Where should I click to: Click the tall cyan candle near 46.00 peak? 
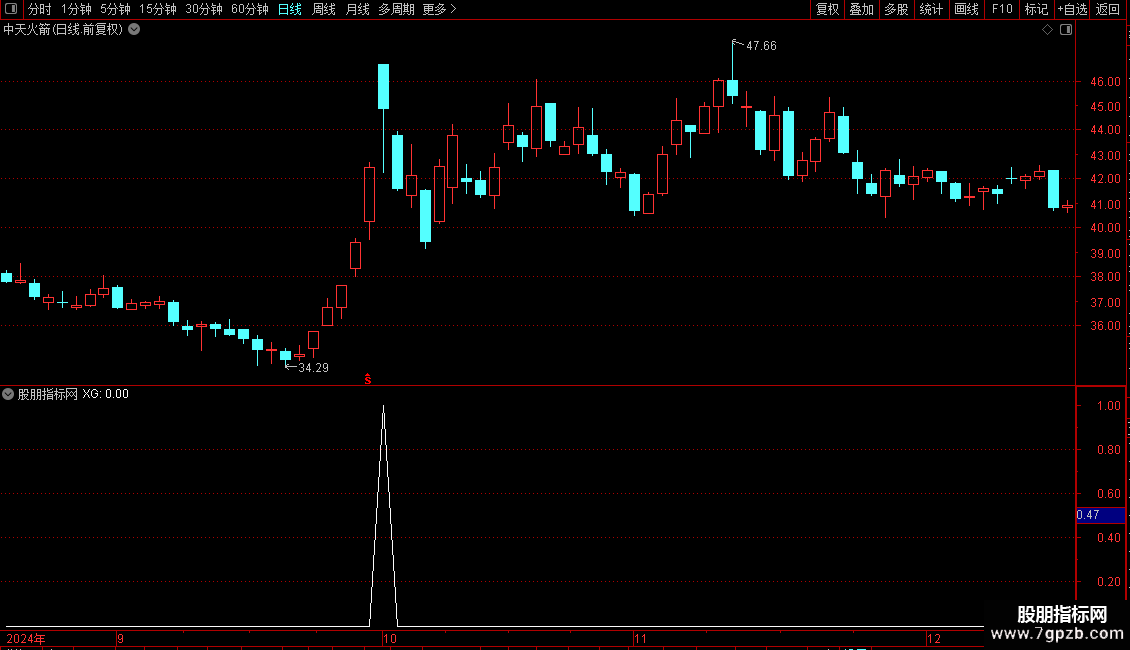pos(383,86)
